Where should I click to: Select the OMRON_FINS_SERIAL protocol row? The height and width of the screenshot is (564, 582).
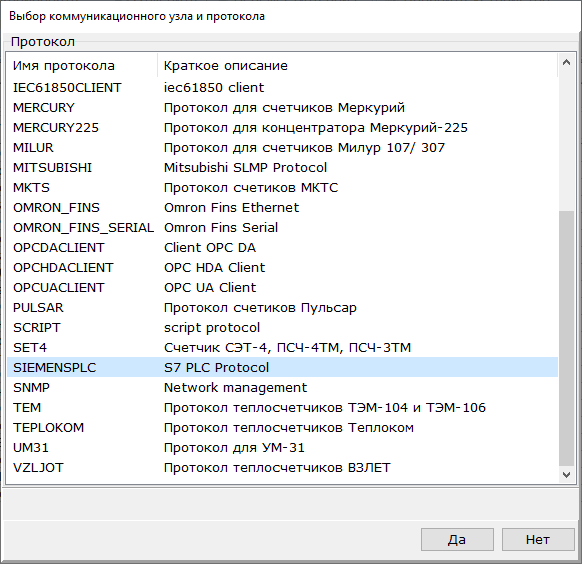click(x=282, y=228)
